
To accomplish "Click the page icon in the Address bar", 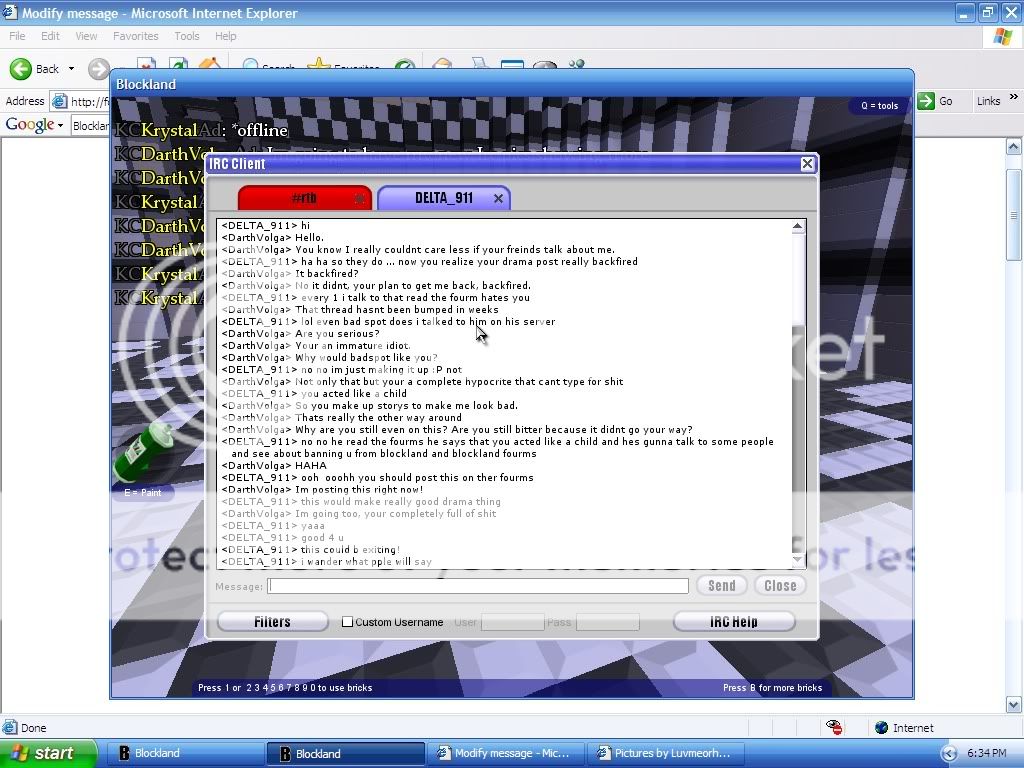I will 59,101.
